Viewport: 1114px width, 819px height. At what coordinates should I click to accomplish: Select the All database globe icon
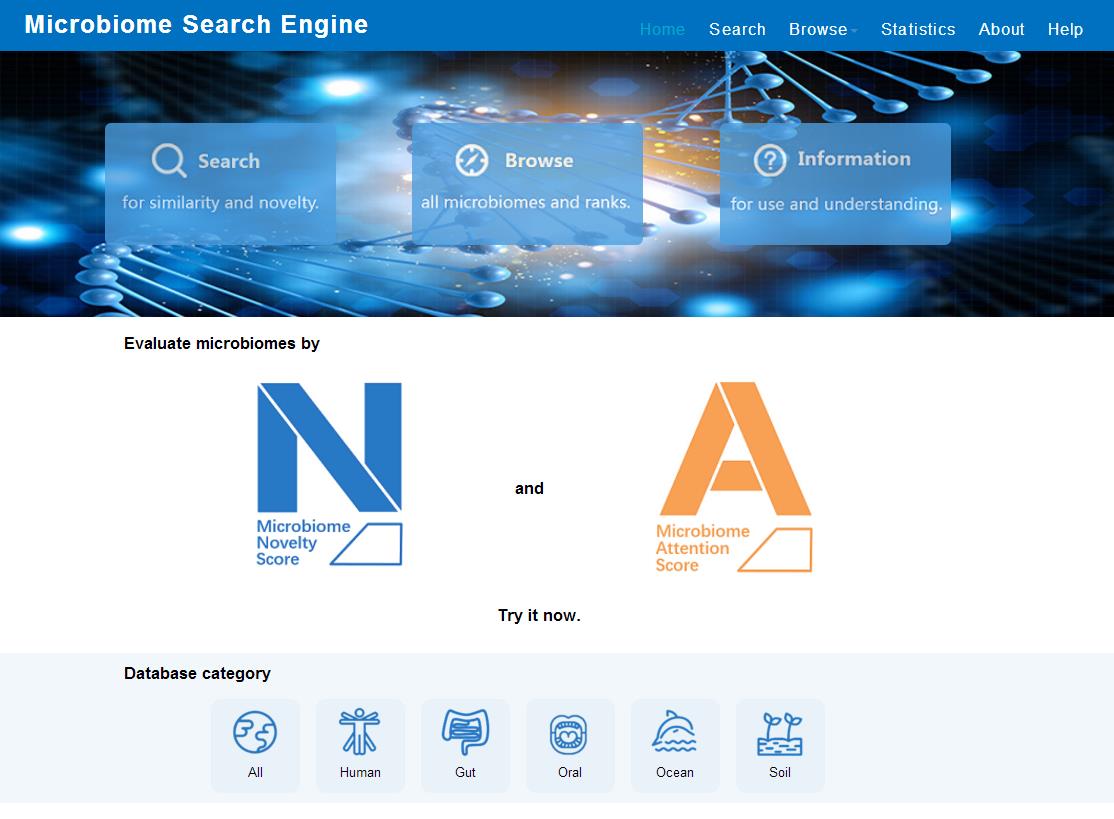[x=255, y=733]
